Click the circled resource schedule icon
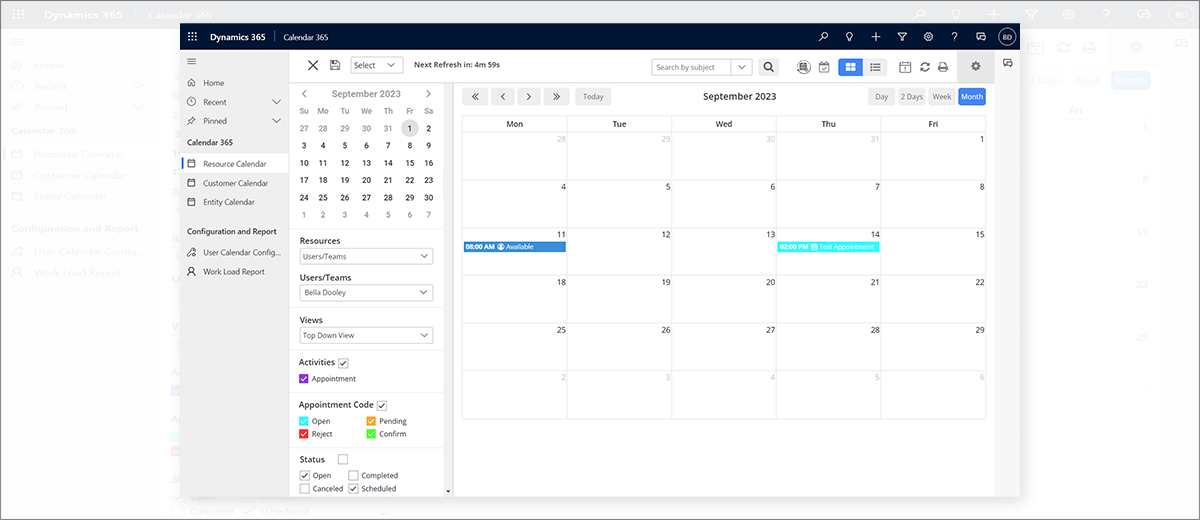 (x=804, y=67)
